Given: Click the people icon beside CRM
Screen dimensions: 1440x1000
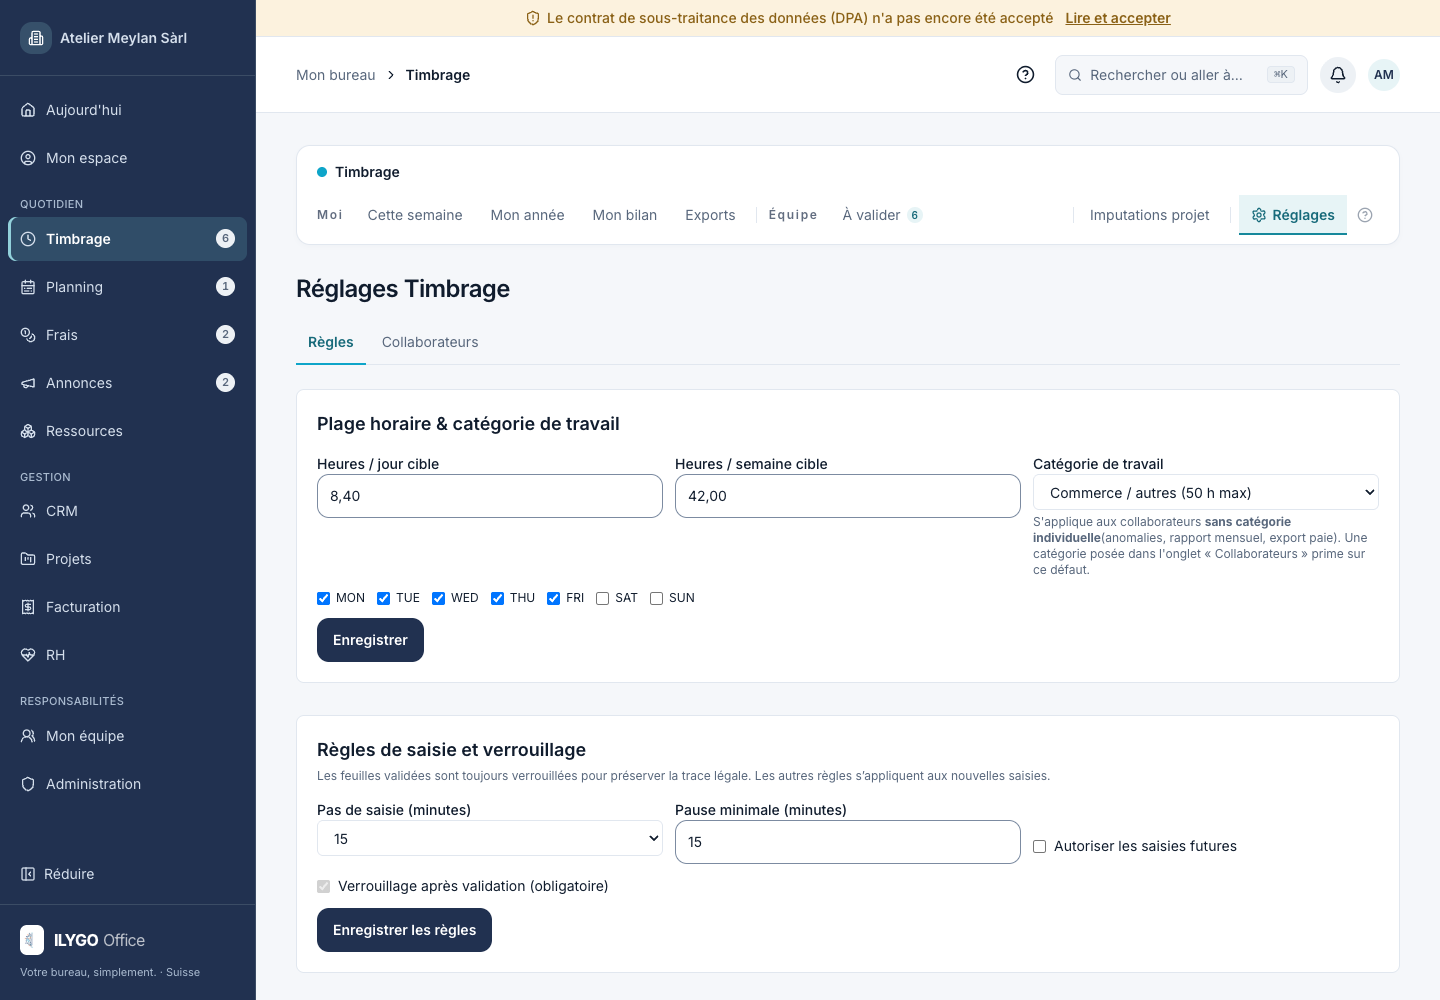Looking at the screenshot, I should tap(28, 511).
